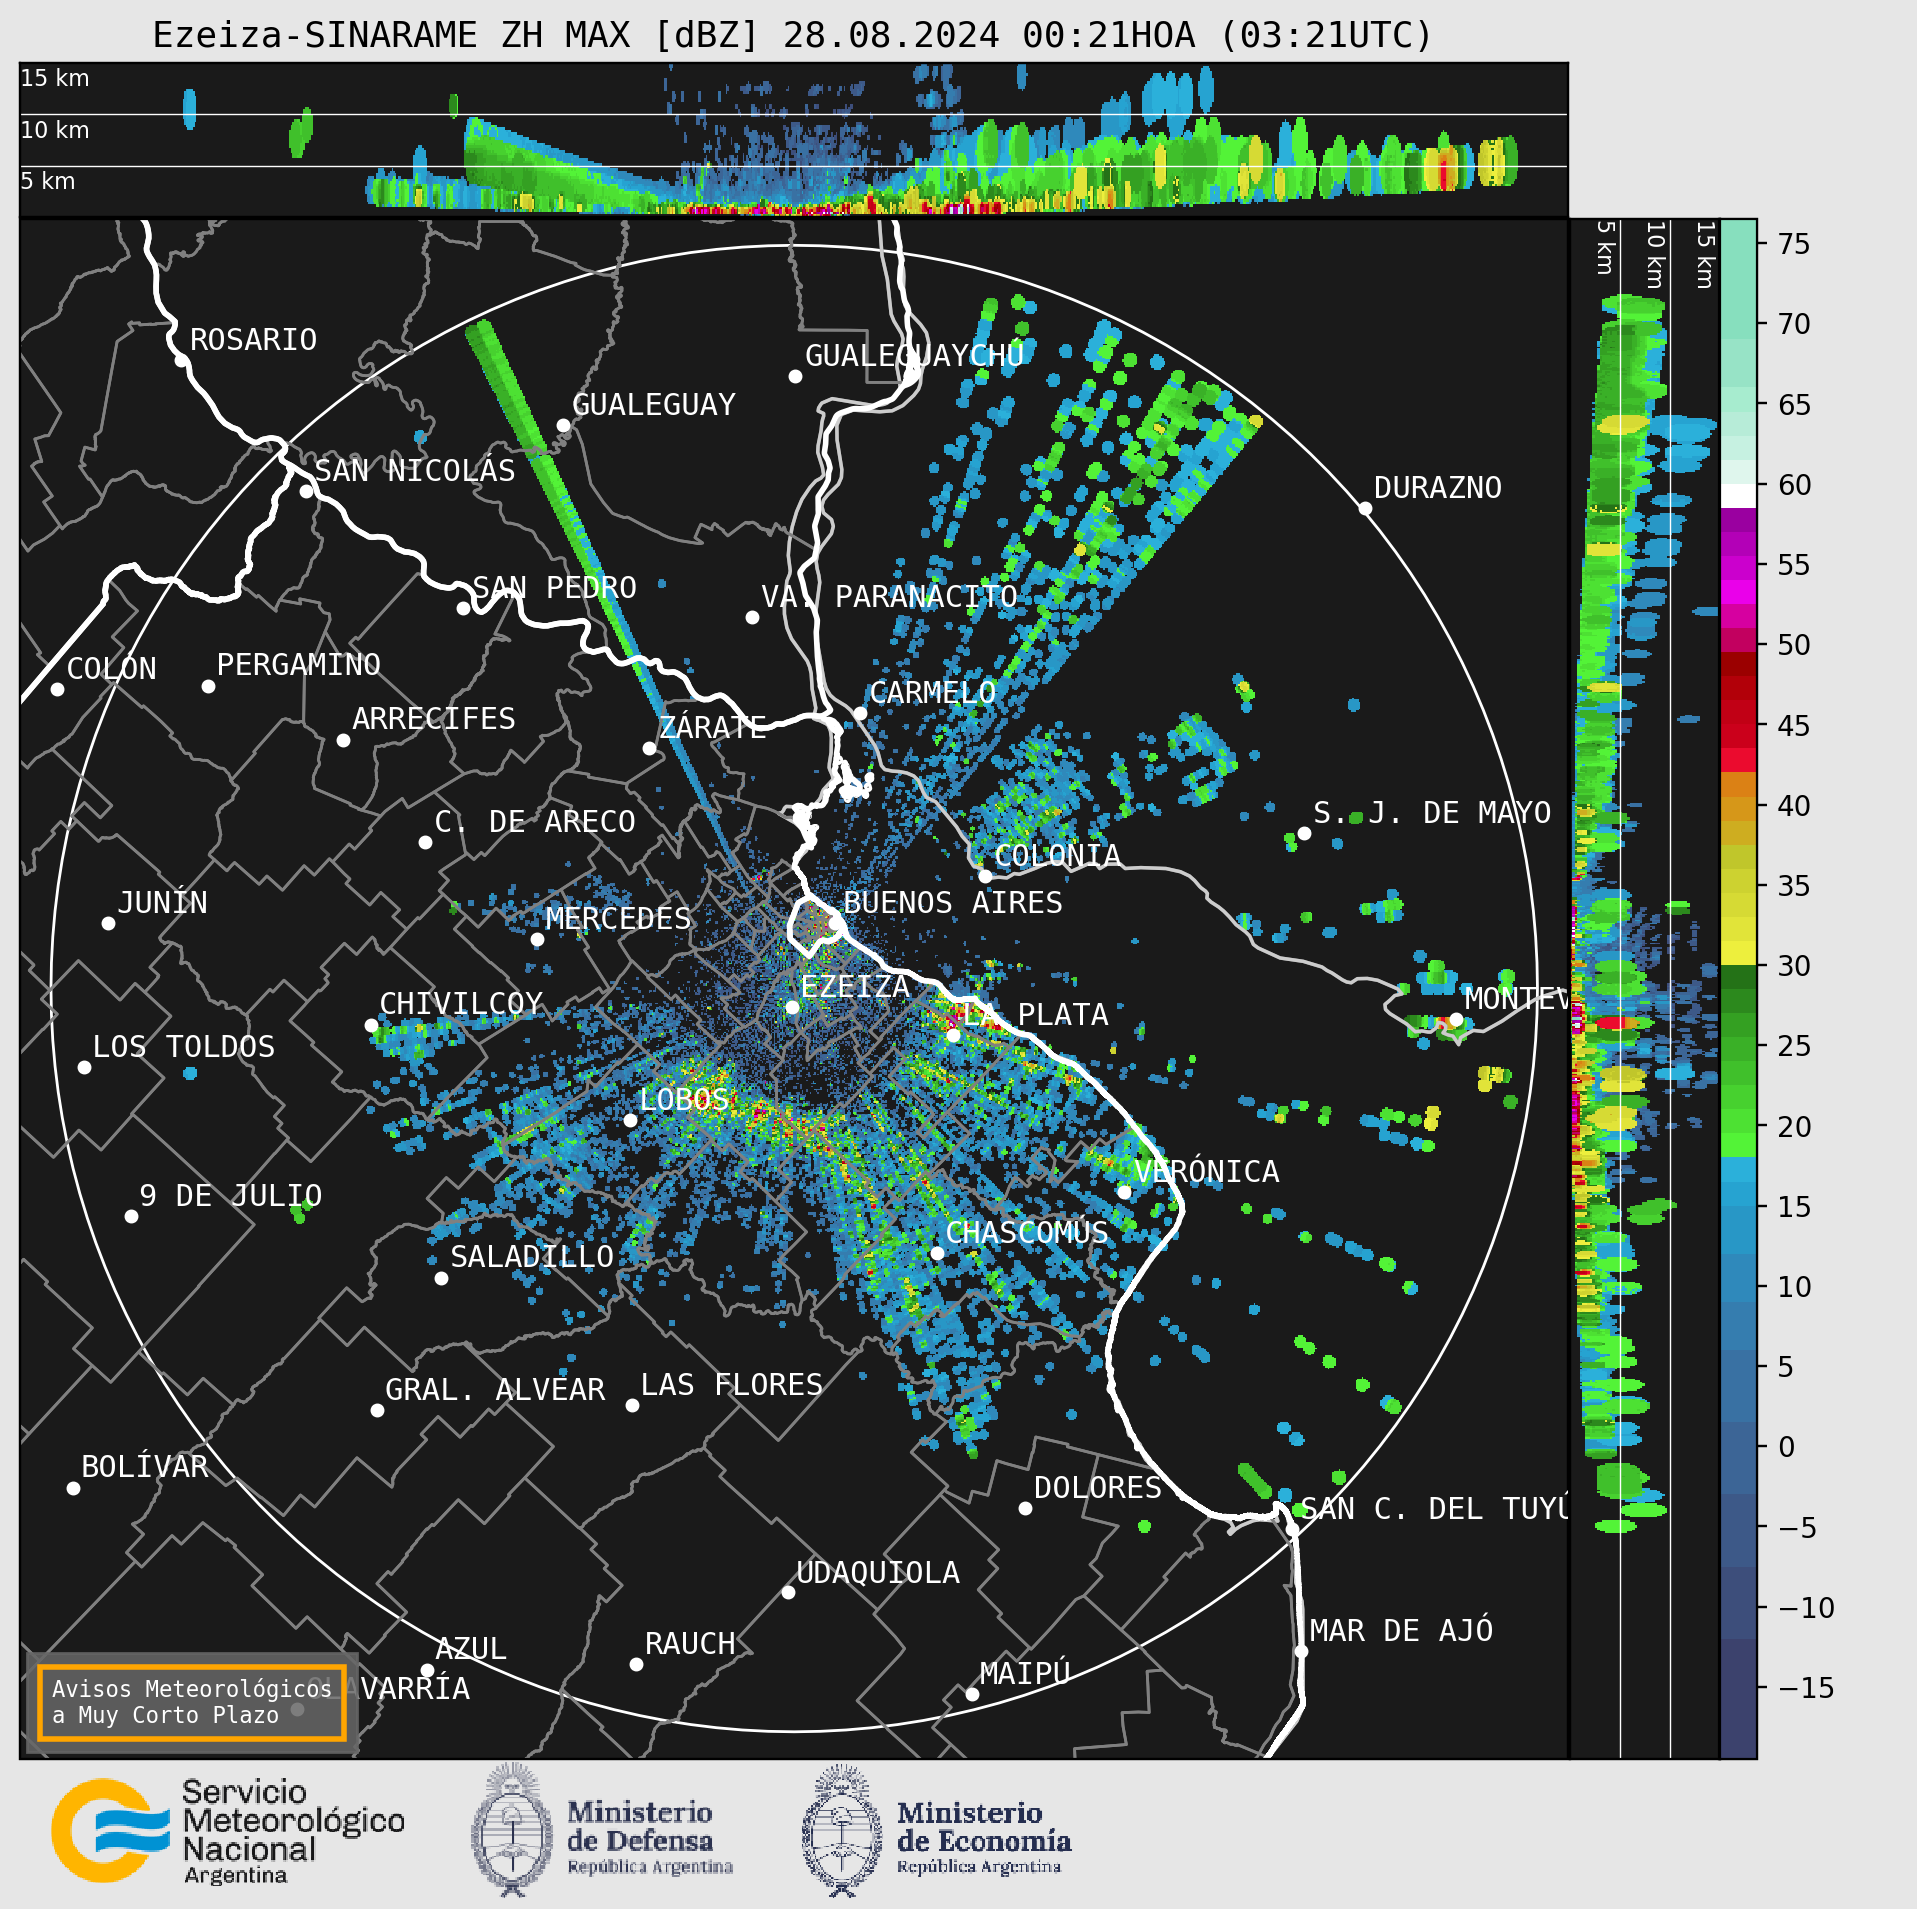This screenshot has width=1917, height=1909.
Task: Click the ZÁRATE city label
Action: (713, 727)
